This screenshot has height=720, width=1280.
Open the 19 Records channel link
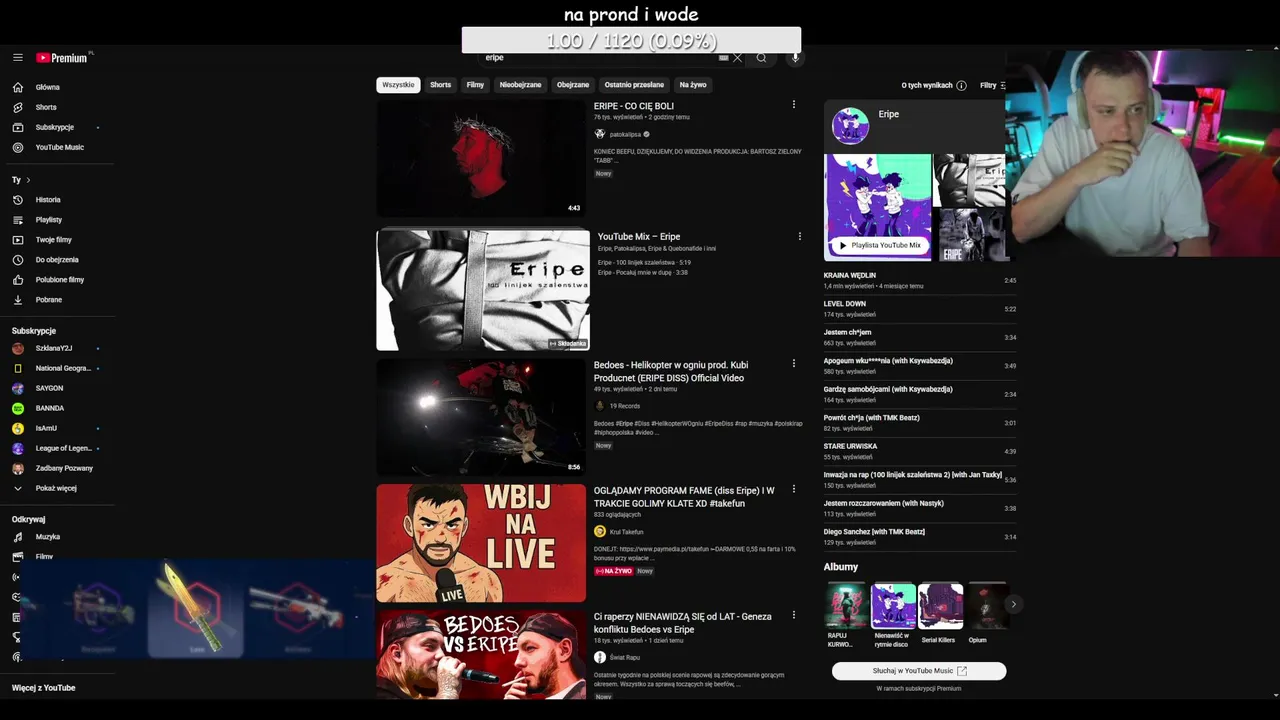click(625, 406)
